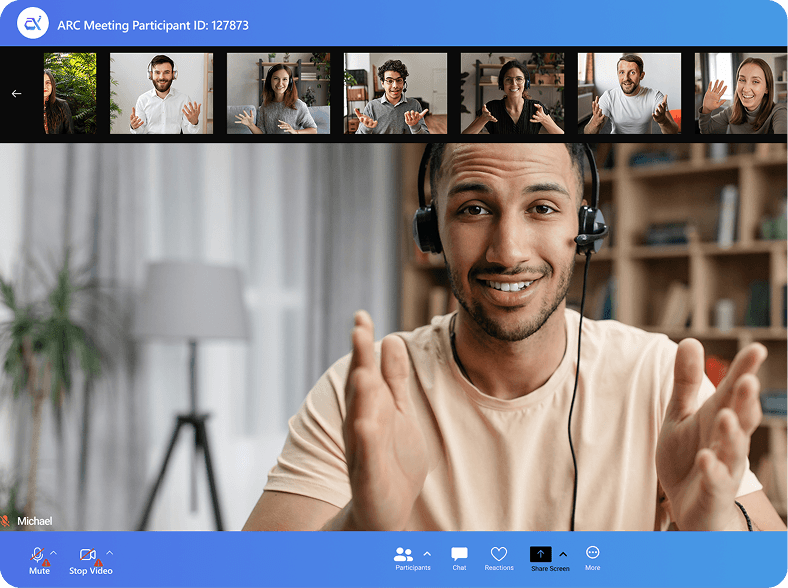Open the Participants list
Screen dimensions: 788x588
pyautogui.click(x=405, y=557)
